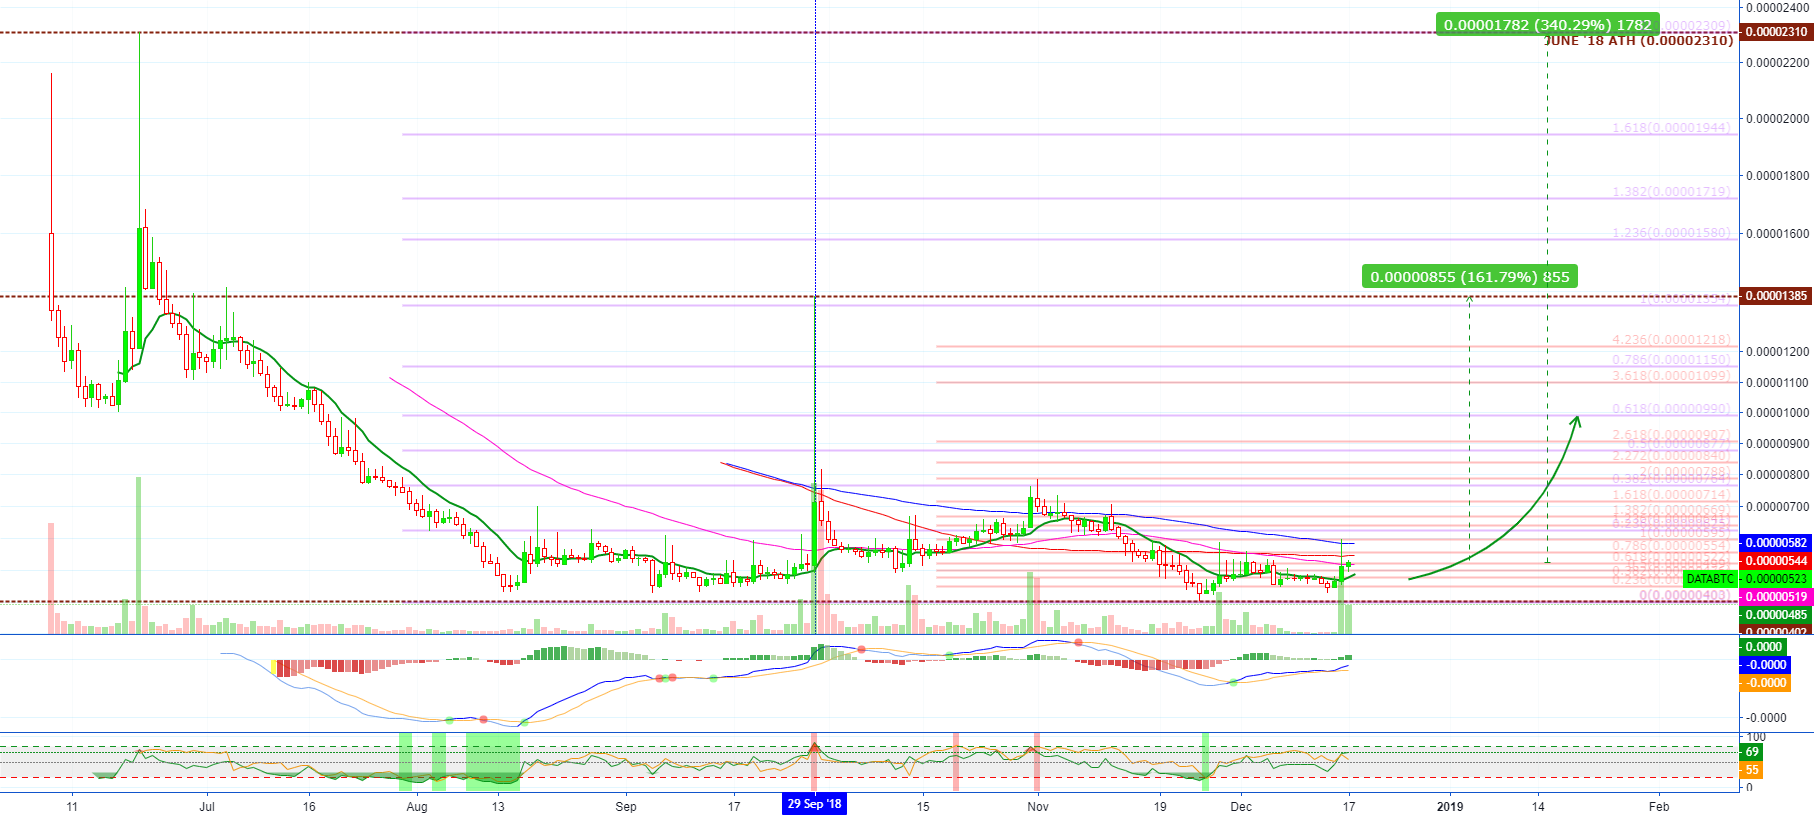1814x818 pixels.
Task: Click the green 69 RSI value label
Action: tap(1752, 752)
